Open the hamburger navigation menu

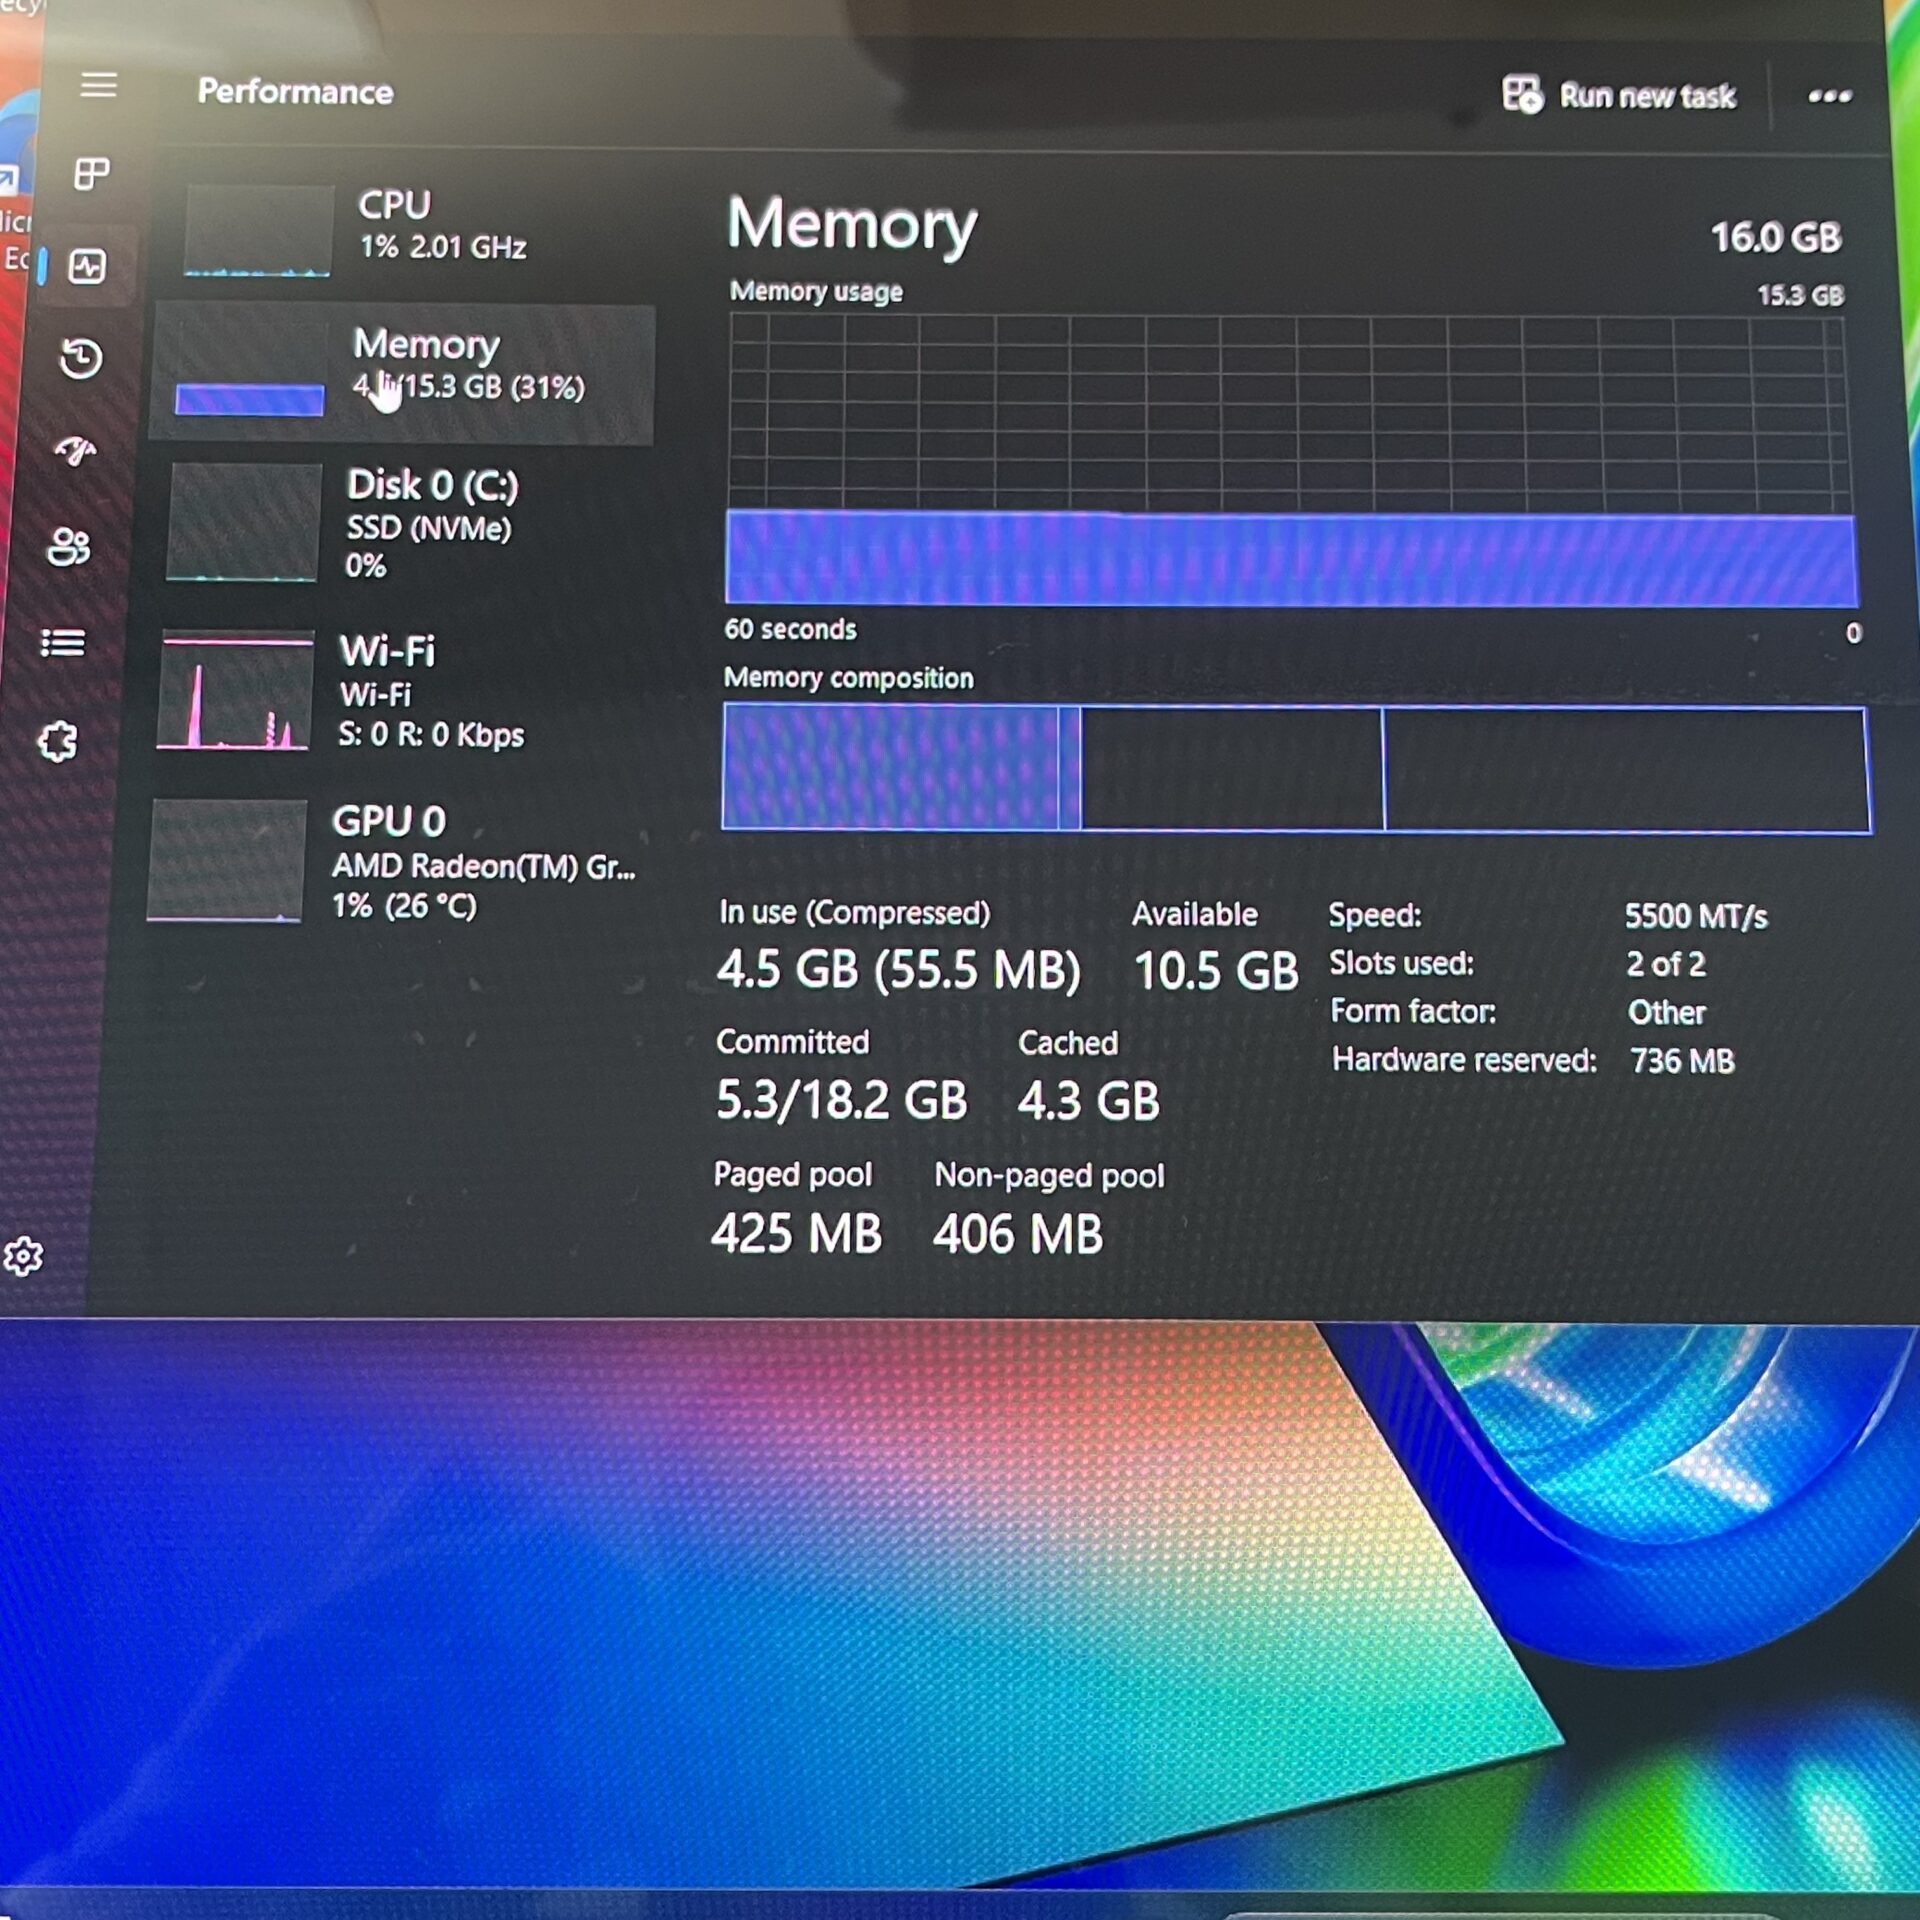point(98,85)
